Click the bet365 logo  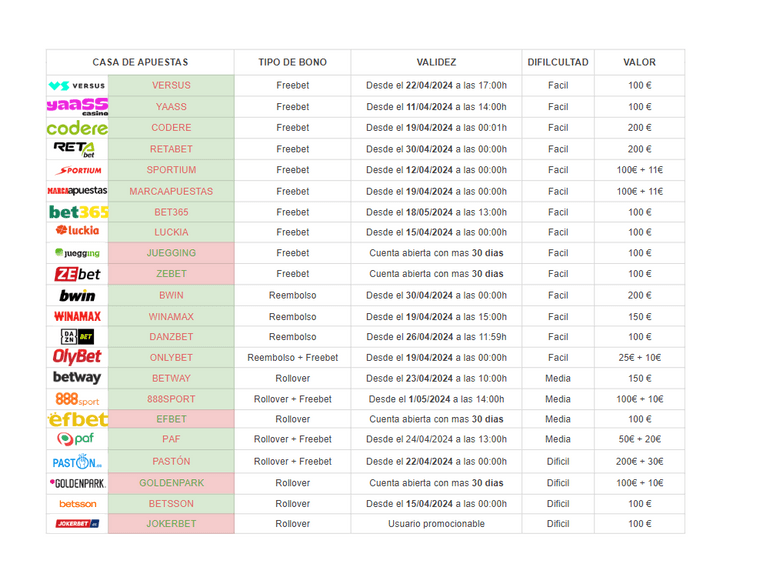click(79, 212)
